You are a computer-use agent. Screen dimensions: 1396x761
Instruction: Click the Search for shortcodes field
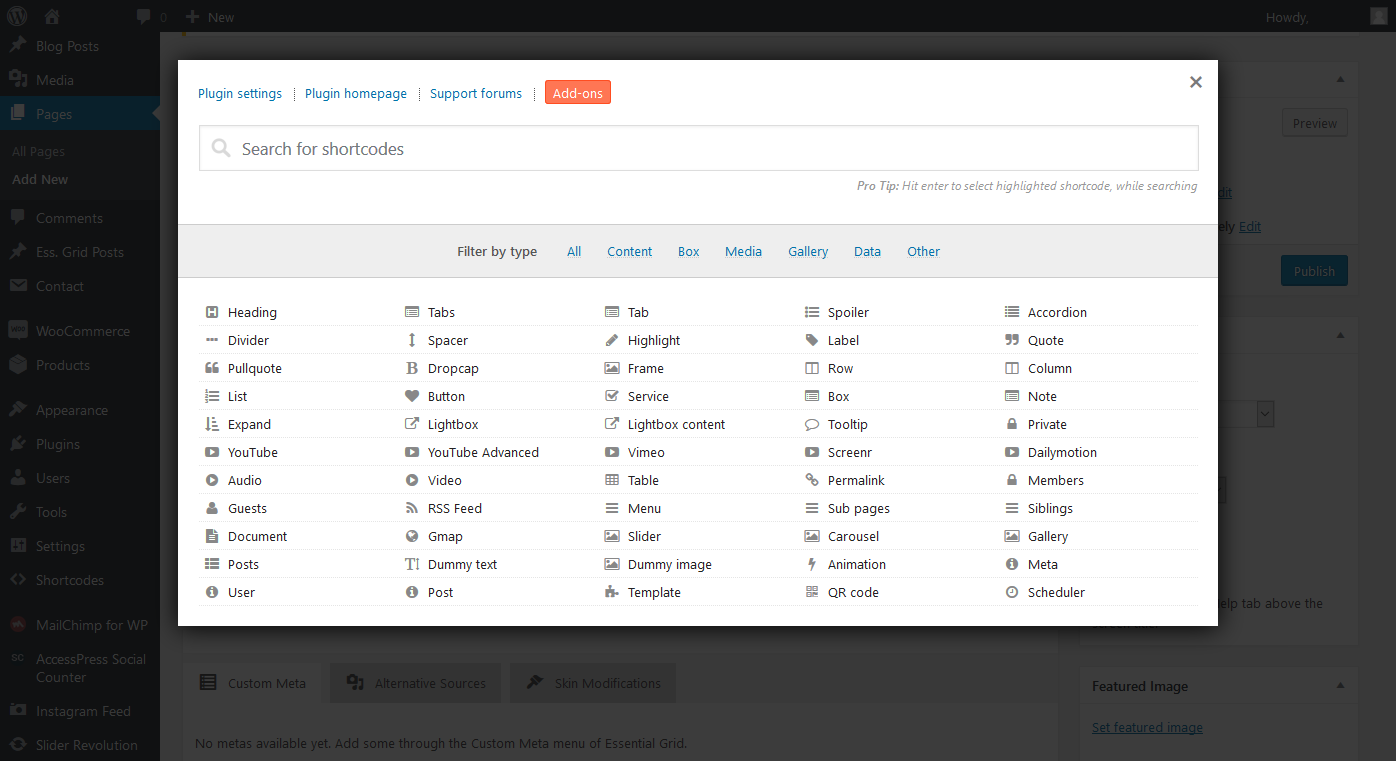[698, 149]
